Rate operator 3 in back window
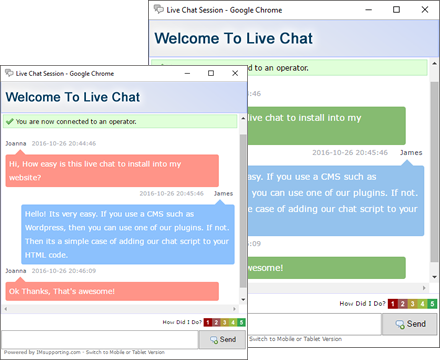Viewport: 440px width, 360px height. coord(412,304)
